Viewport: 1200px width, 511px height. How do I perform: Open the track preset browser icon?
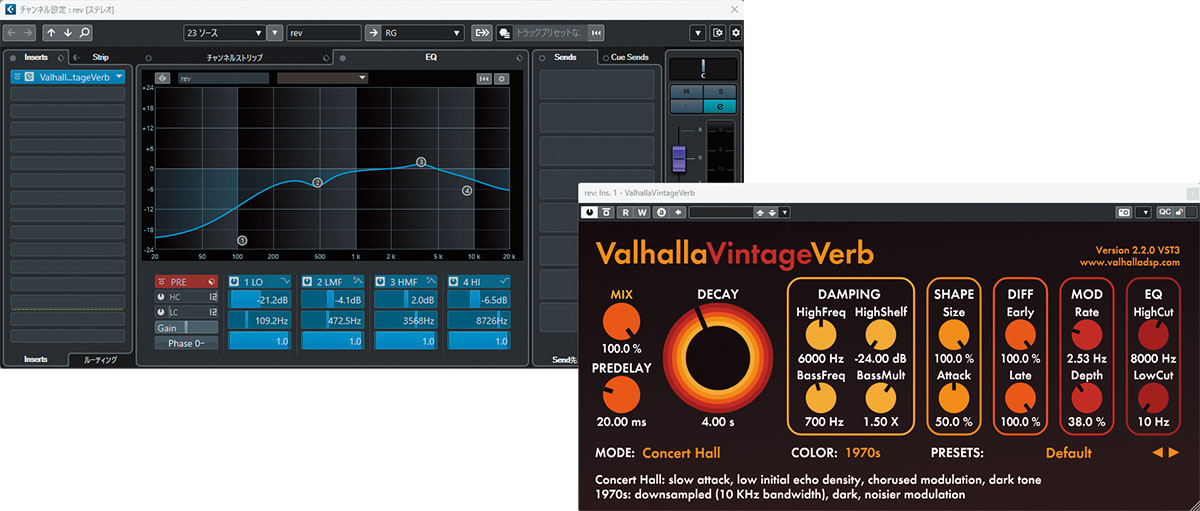pos(504,33)
